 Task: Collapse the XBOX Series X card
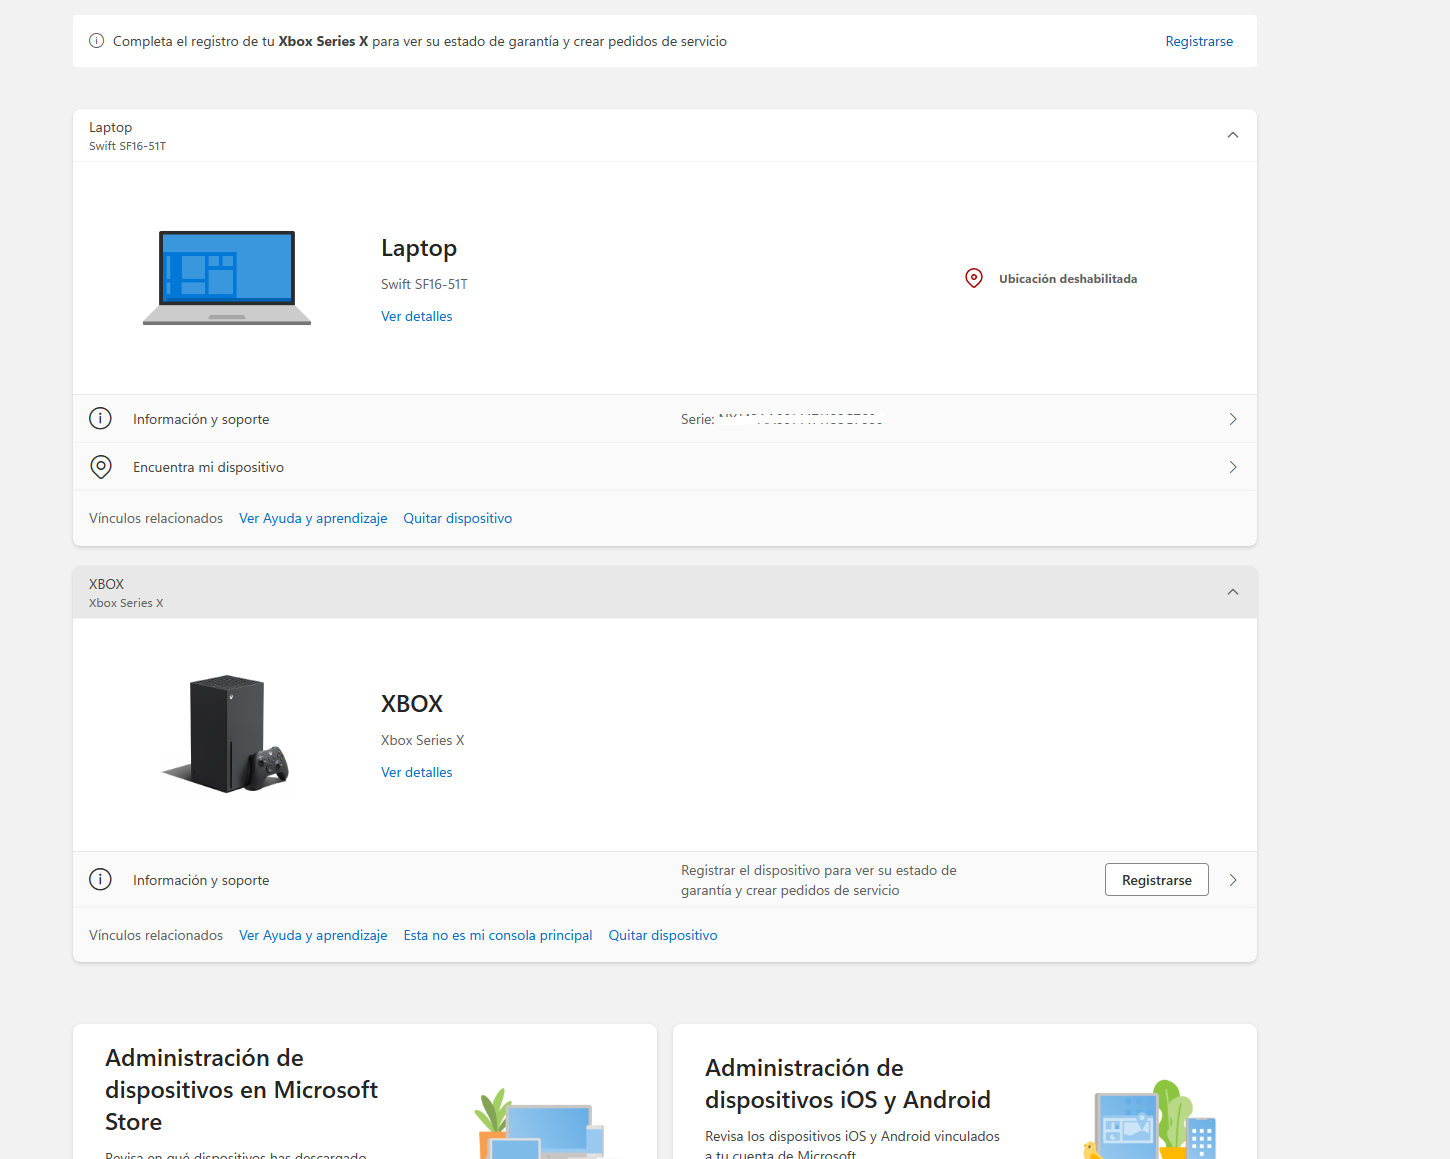pos(1233,592)
